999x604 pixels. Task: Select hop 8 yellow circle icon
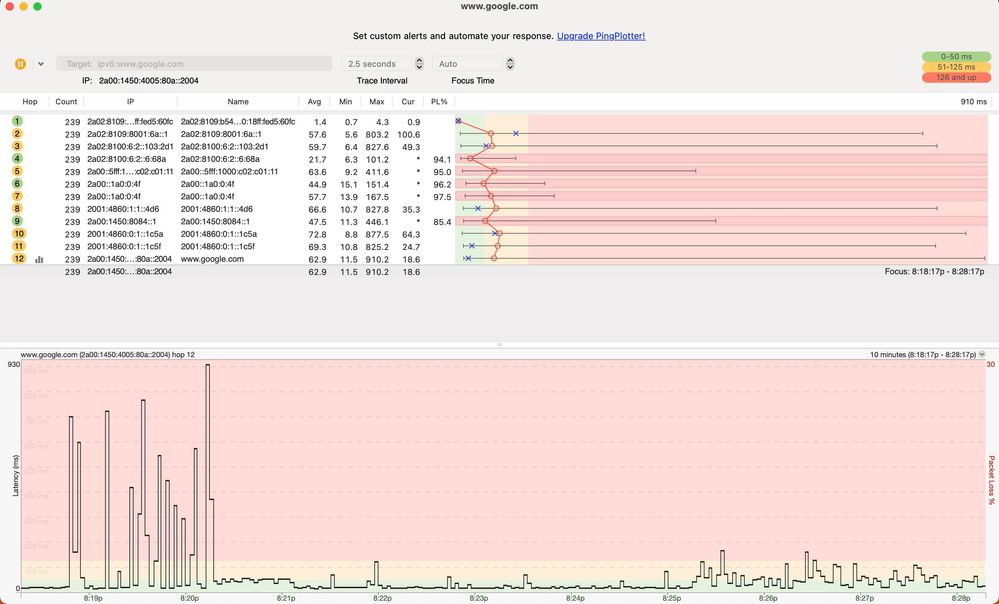(17, 208)
